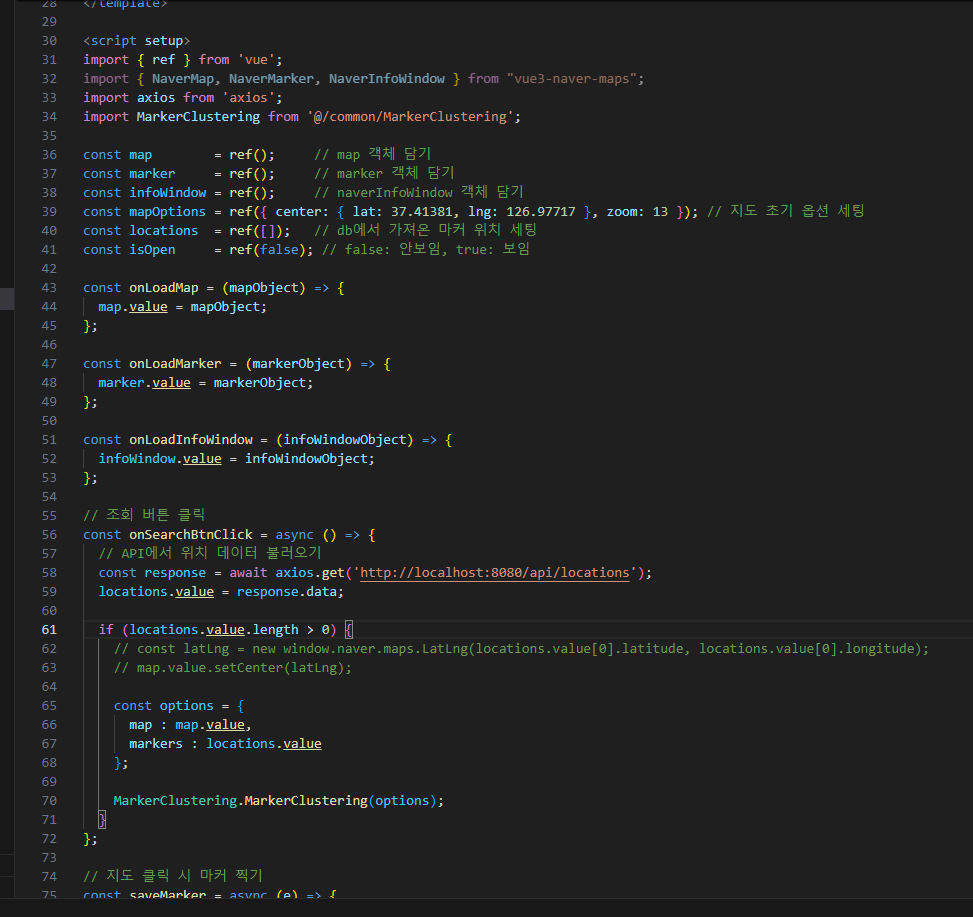Click the zoom value 13 in mapOptions

(x=660, y=212)
